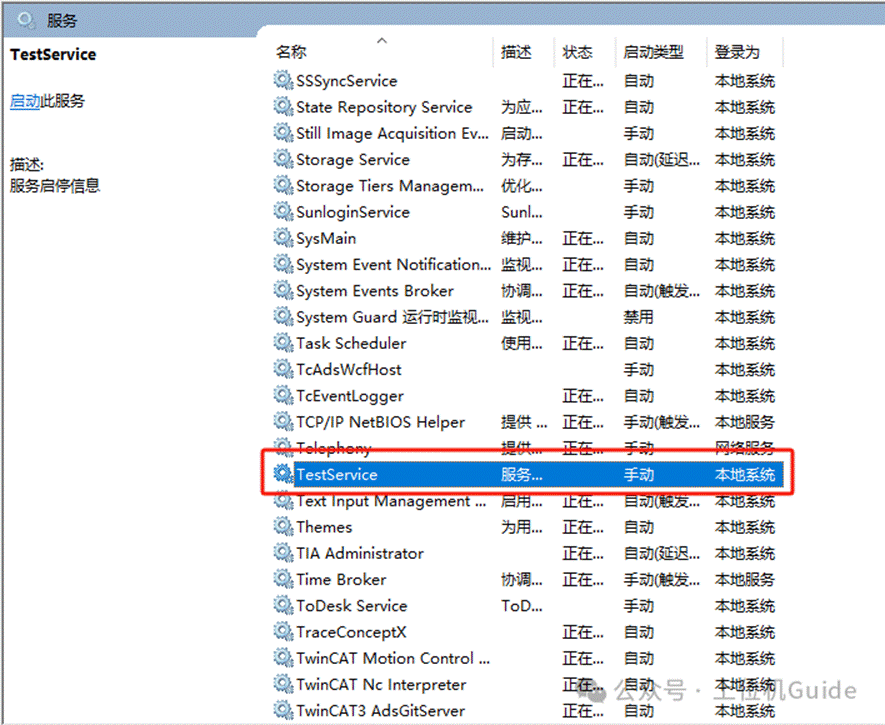Image resolution: width=885 pixels, height=725 pixels.
Task: Click 本地服务 login for Time Broker
Action: point(744,579)
